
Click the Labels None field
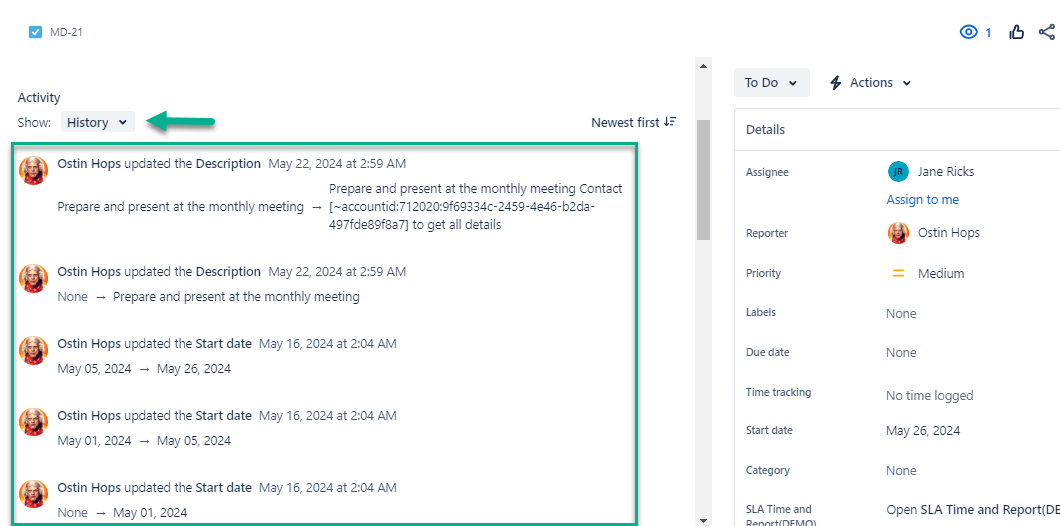[900, 314]
